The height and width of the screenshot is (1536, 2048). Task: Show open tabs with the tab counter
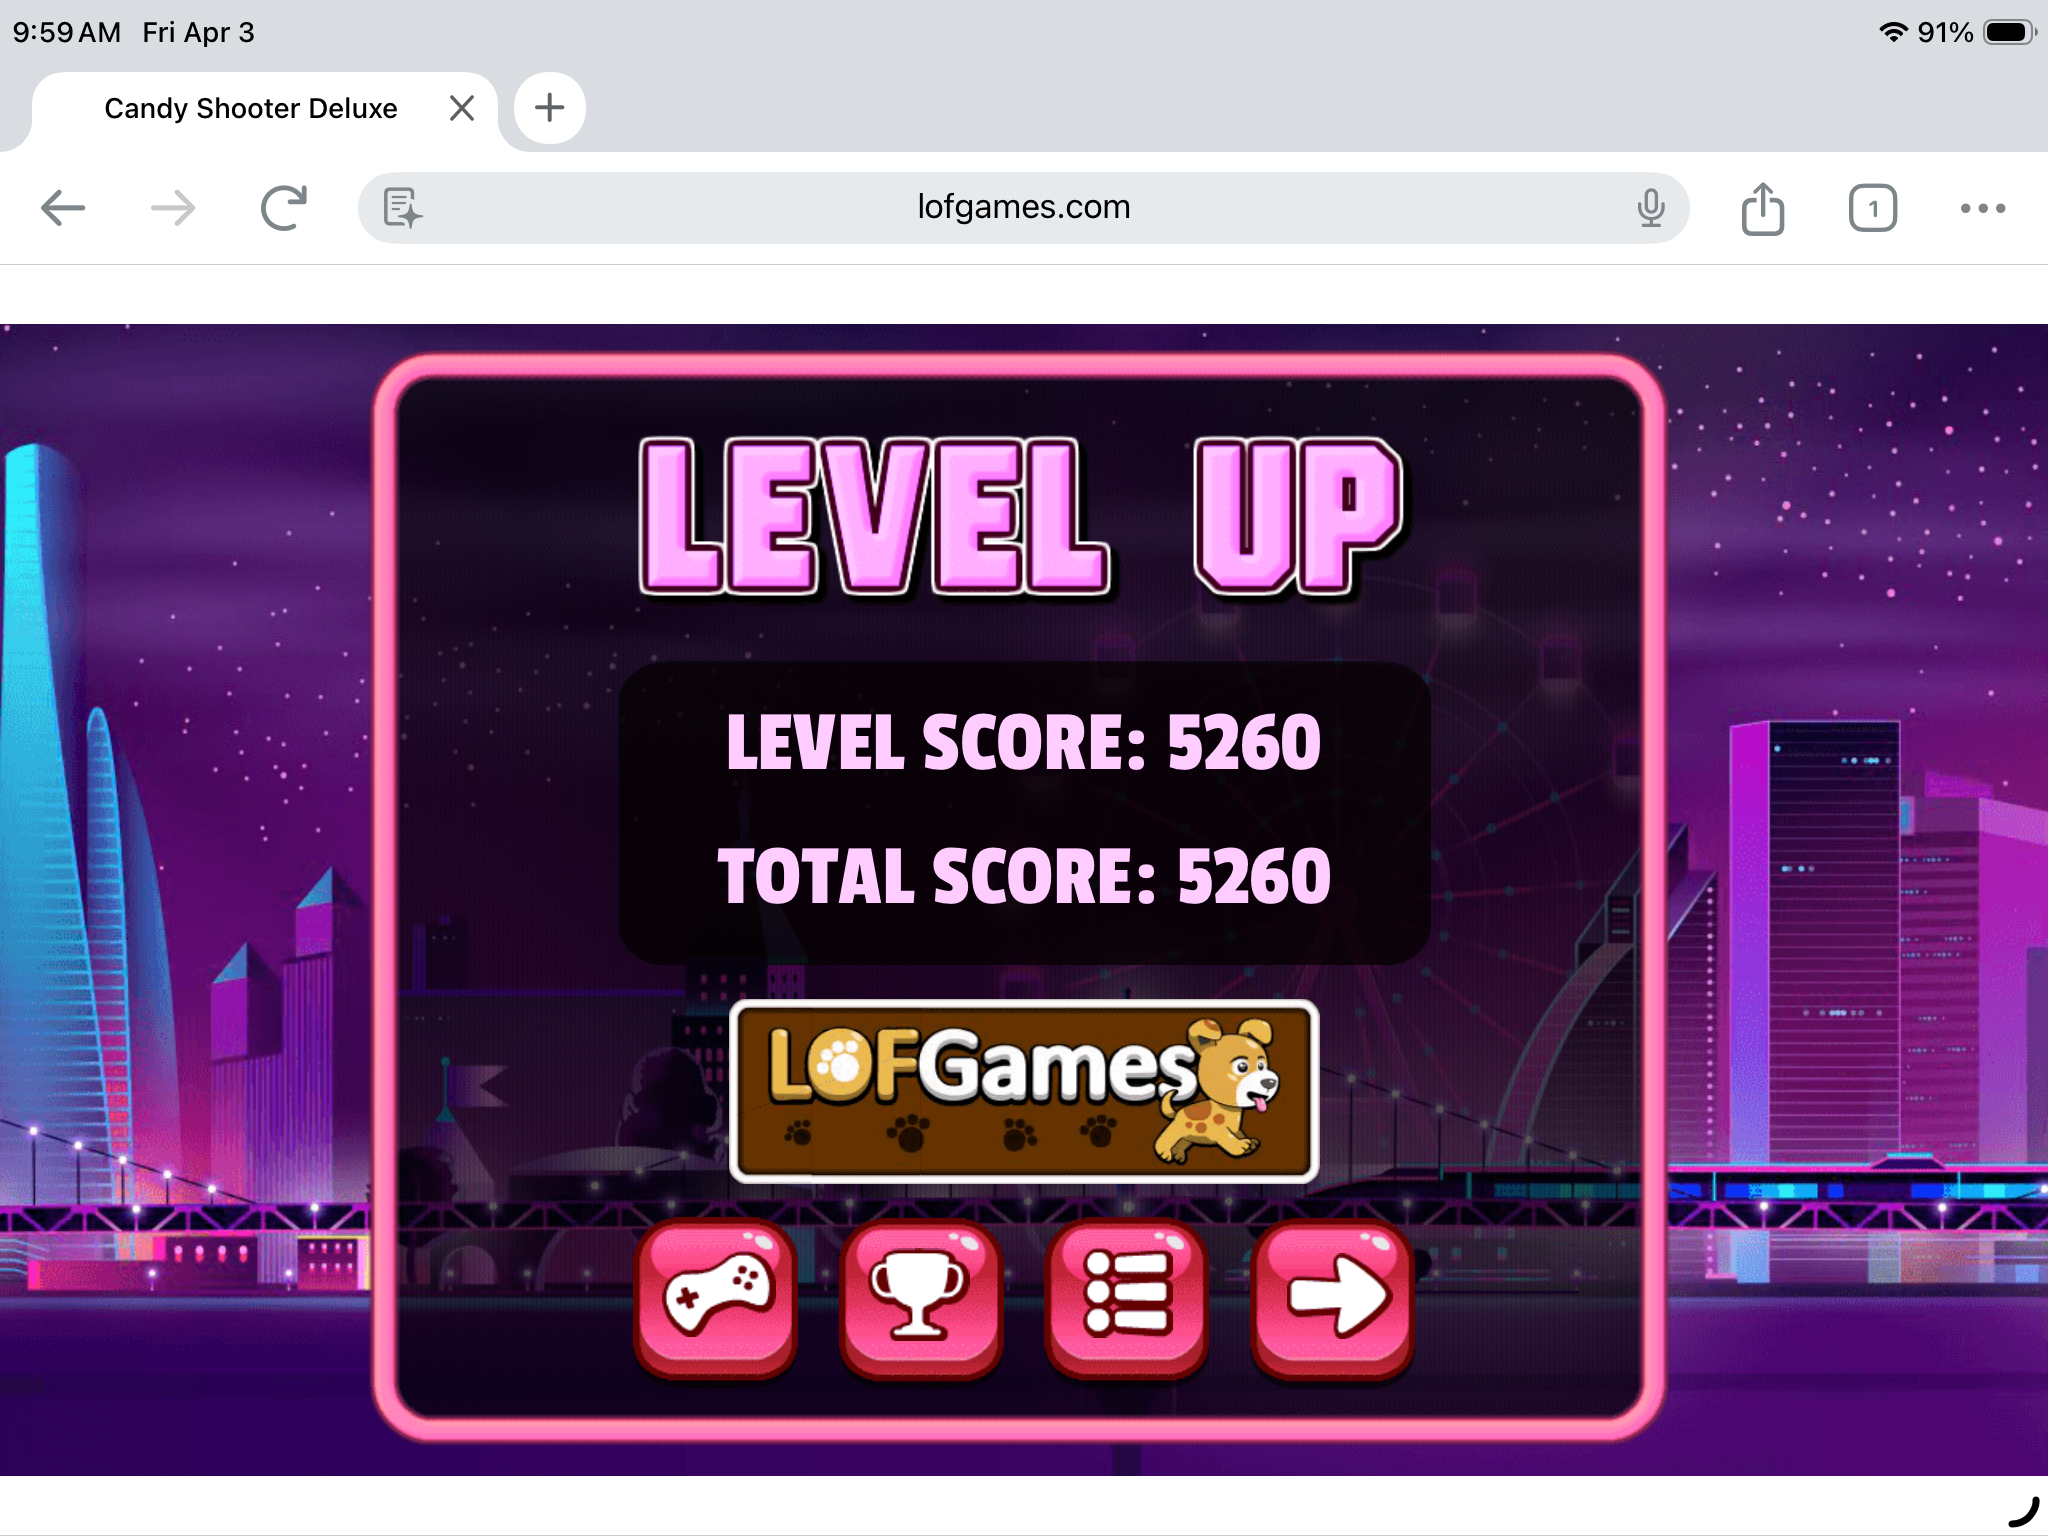tap(1873, 208)
